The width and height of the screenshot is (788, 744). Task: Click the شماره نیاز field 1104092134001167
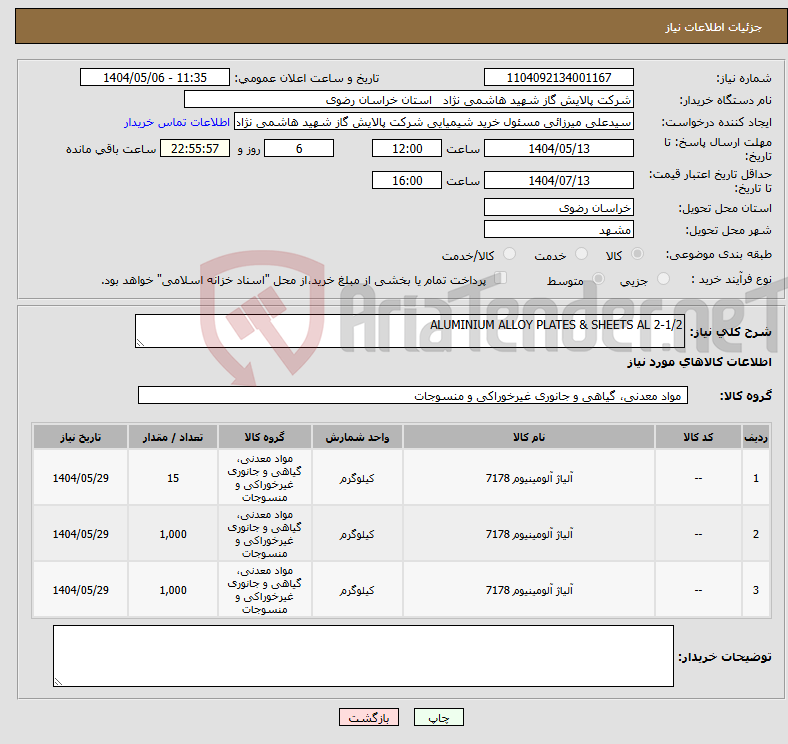pyautogui.click(x=559, y=77)
